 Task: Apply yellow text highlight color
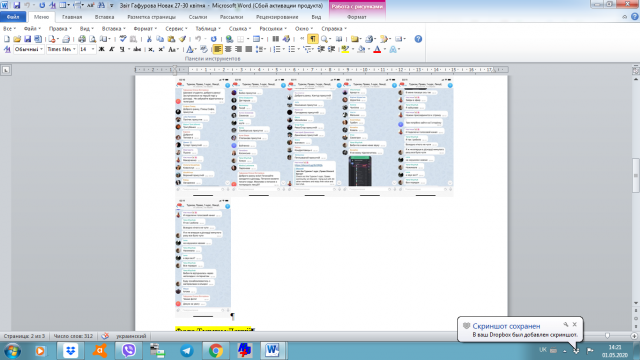coord(345,49)
